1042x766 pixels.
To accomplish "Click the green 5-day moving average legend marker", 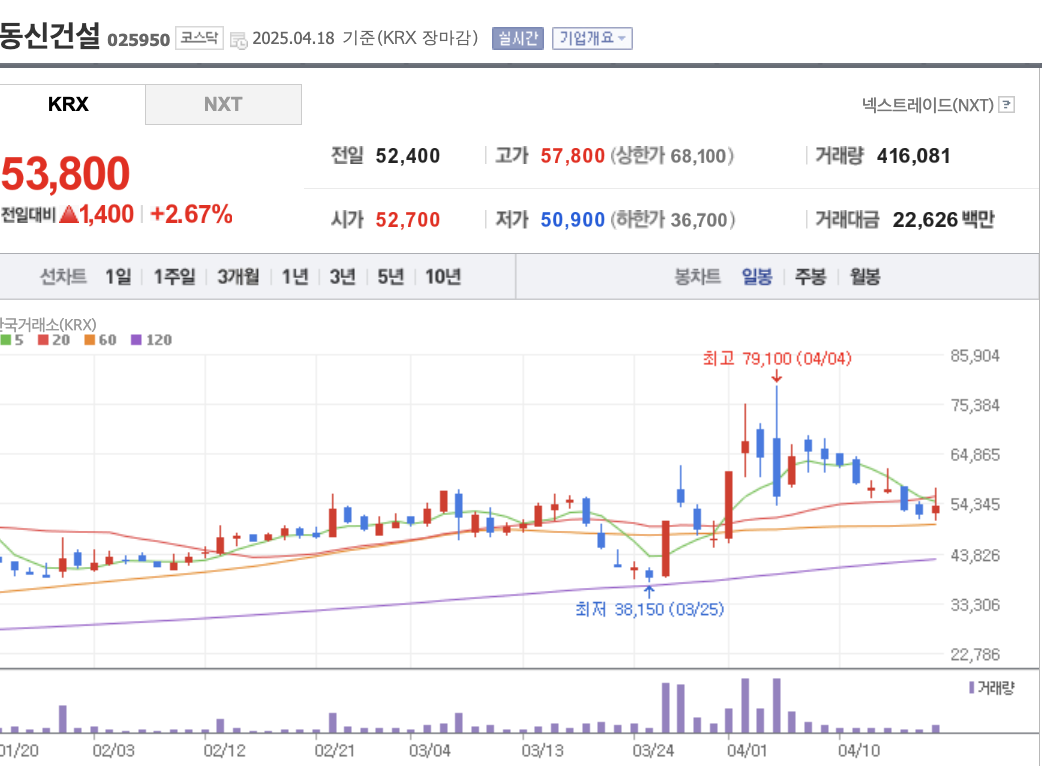I will tap(6, 340).
